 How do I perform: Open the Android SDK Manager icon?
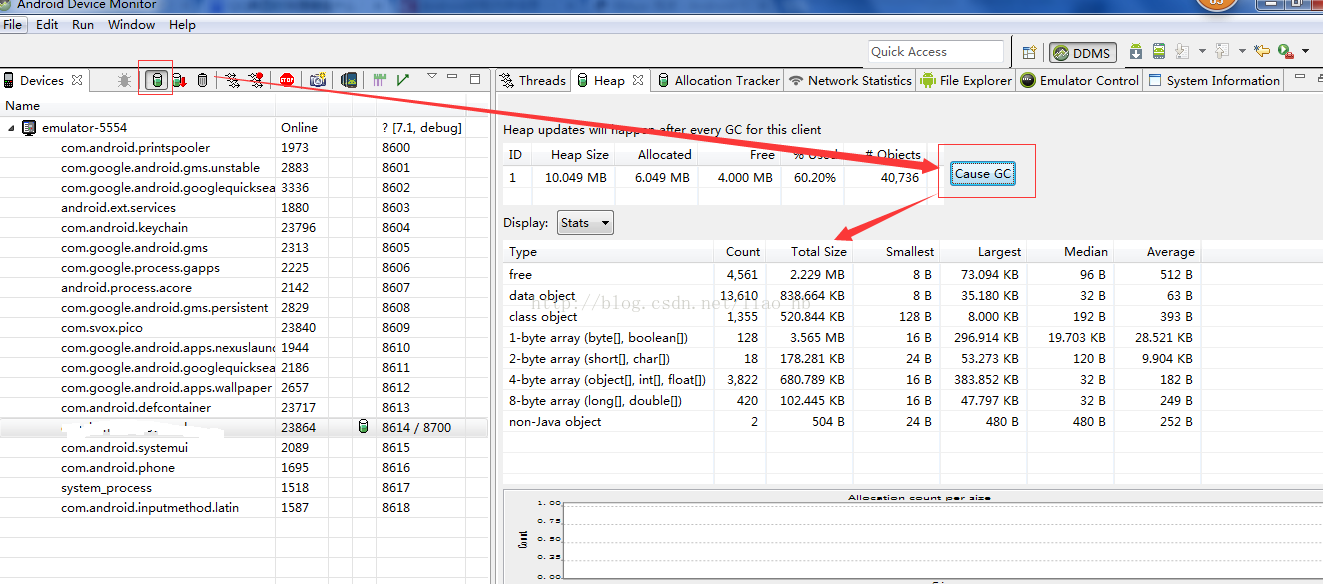pyautogui.click(x=1136, y=51)
